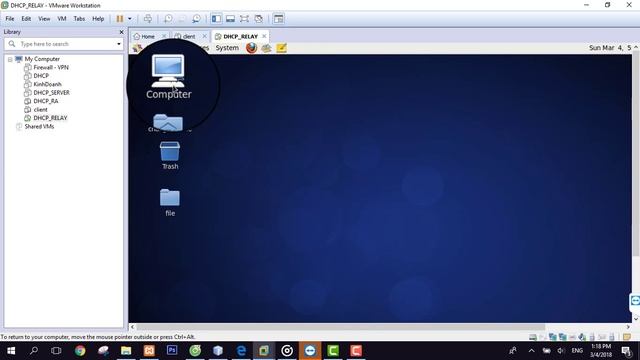The width and height of the screenshot is (640, 360).
Task: Open Google Chrome from the taskbar
Action: coord(80,351)
